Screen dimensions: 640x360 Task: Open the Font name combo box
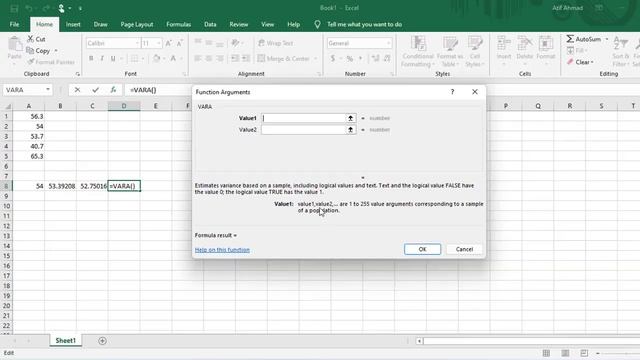(x=112, y=43)
